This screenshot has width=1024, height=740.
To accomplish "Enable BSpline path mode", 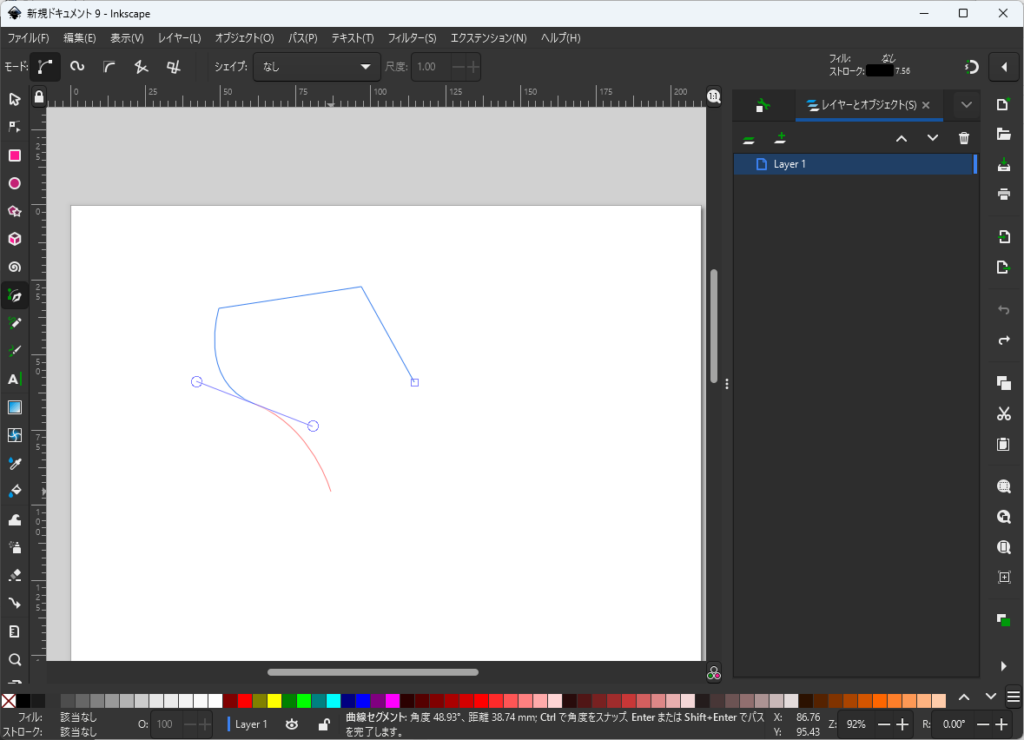I will pos(109,67).
